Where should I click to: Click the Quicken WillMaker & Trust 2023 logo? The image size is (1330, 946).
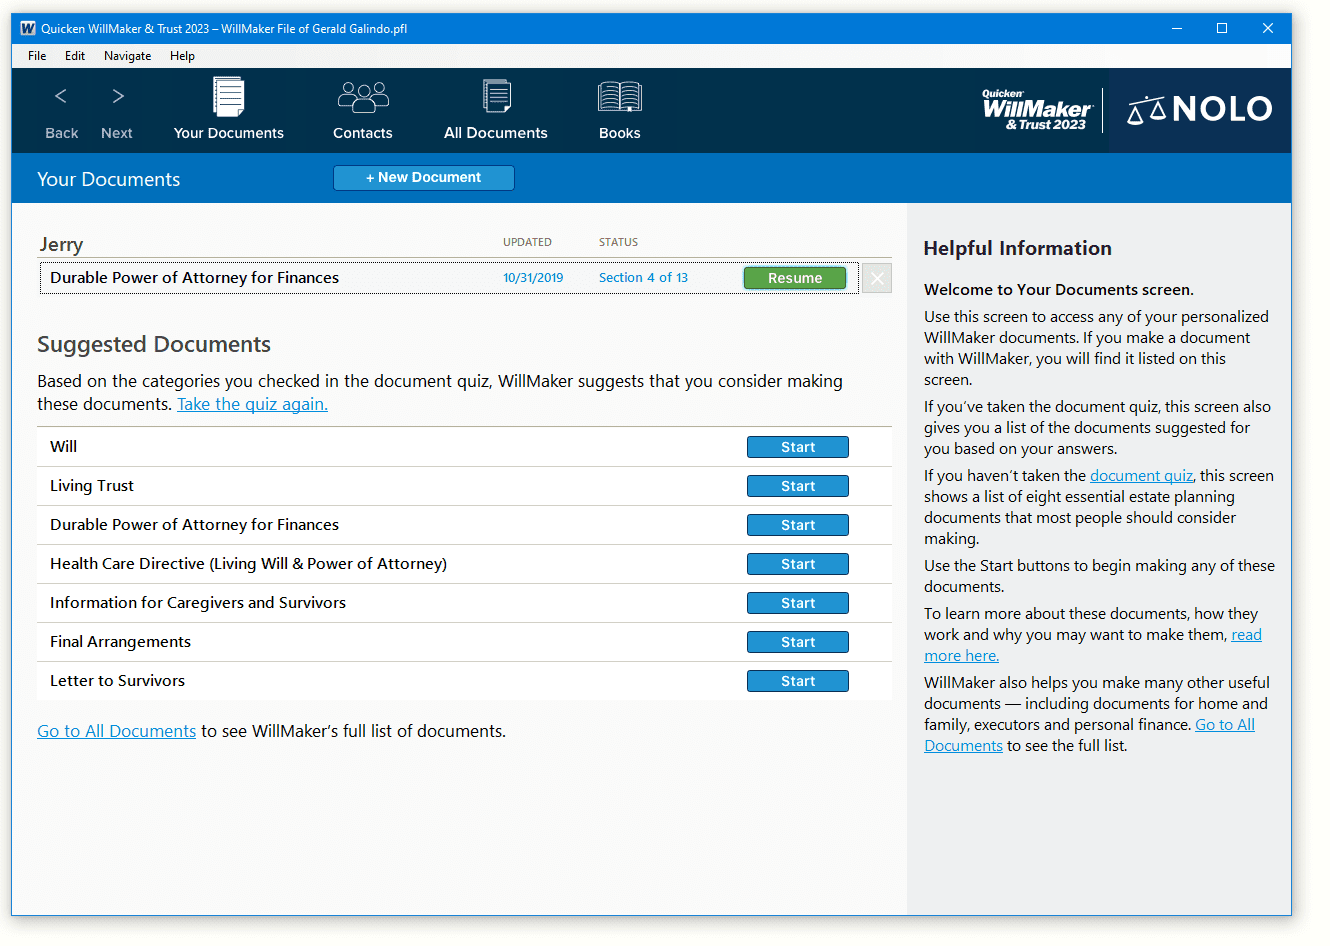click(1036, 109)
